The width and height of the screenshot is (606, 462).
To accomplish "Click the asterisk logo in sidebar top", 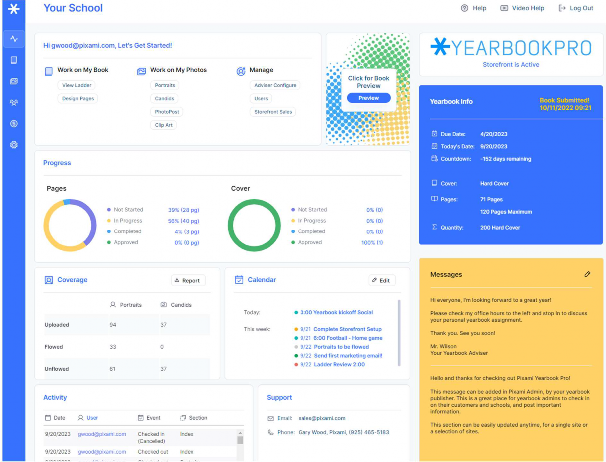I will click(14, 9).
